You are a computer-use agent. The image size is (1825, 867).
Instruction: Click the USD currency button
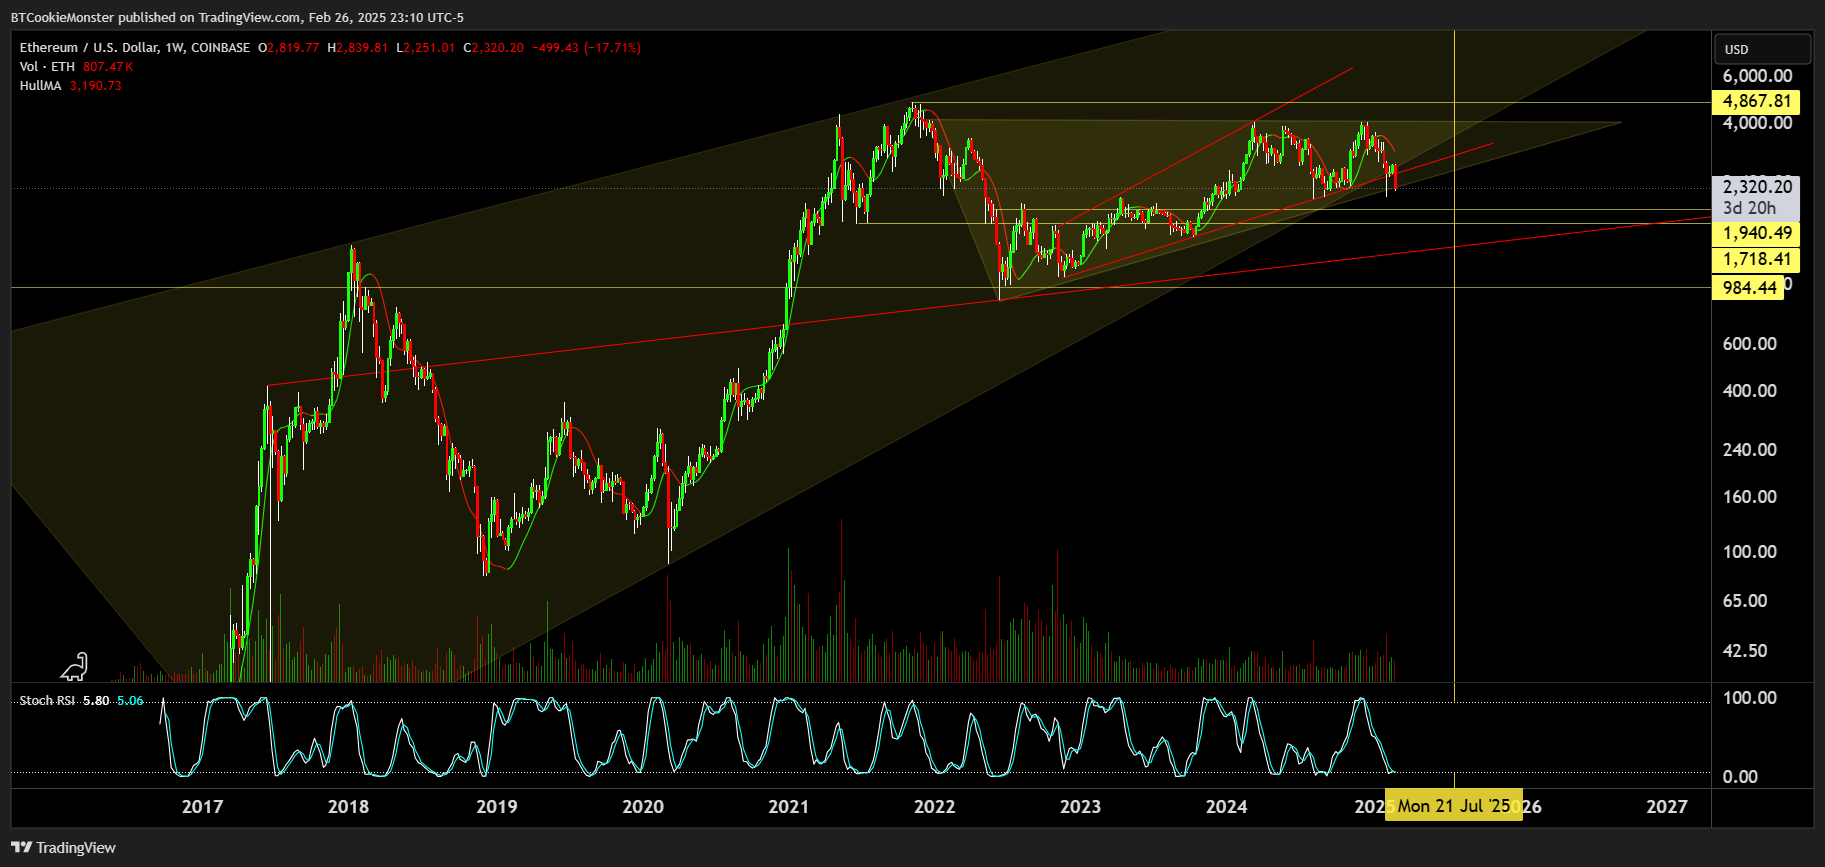pyautogui.click(x=1762, y=49)
